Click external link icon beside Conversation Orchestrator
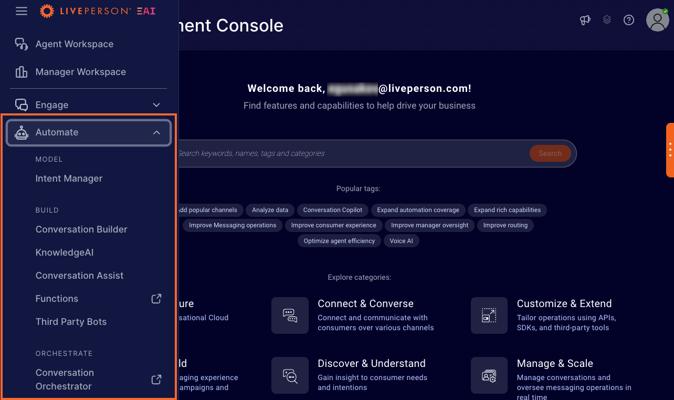Screen dimensions: 674x400 pos(156,379)
